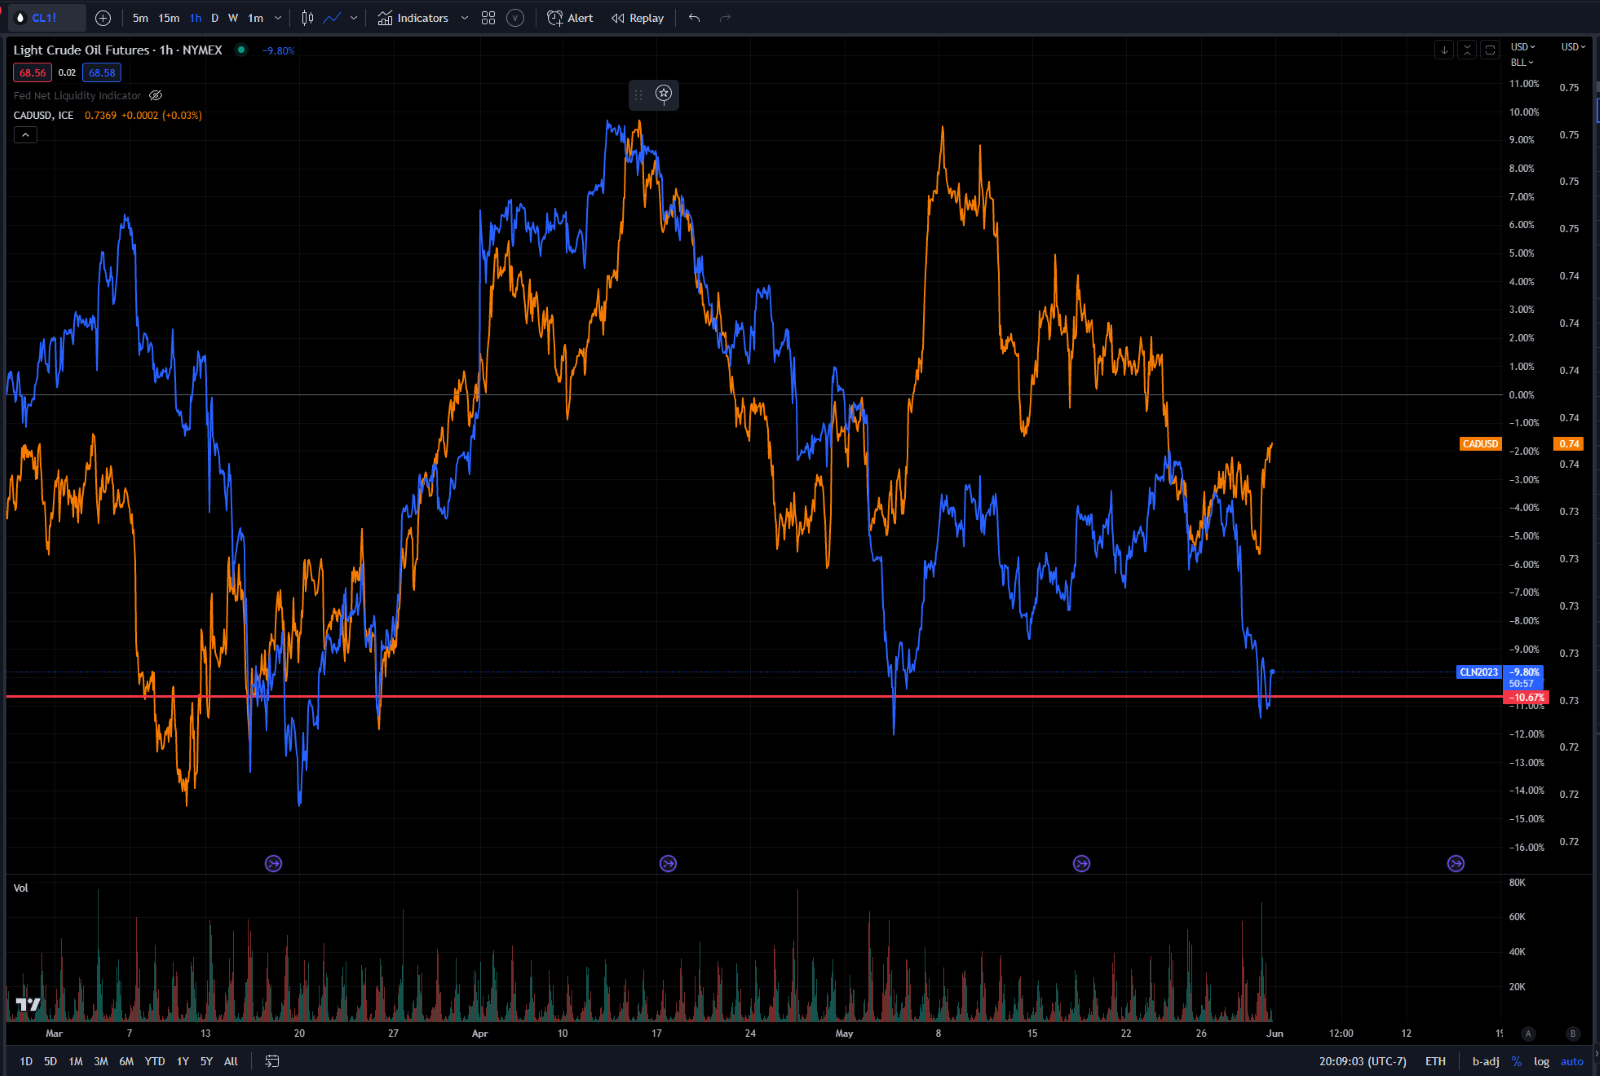
Task: Open the BLL unit dropdown
Action: coord(1519,62)
